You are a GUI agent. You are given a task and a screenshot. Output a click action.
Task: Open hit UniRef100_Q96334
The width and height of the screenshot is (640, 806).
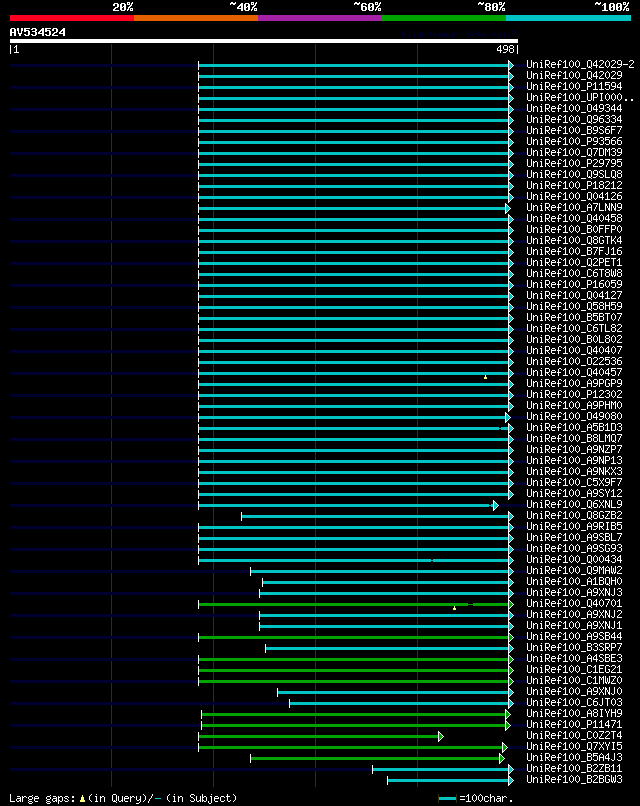coord(574,119)
